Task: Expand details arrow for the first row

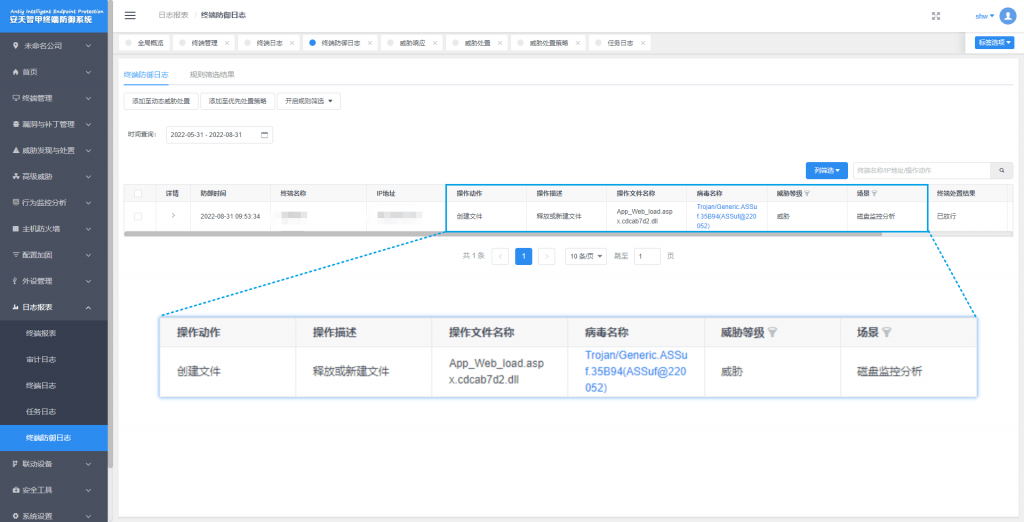Action: coord(172,215)
